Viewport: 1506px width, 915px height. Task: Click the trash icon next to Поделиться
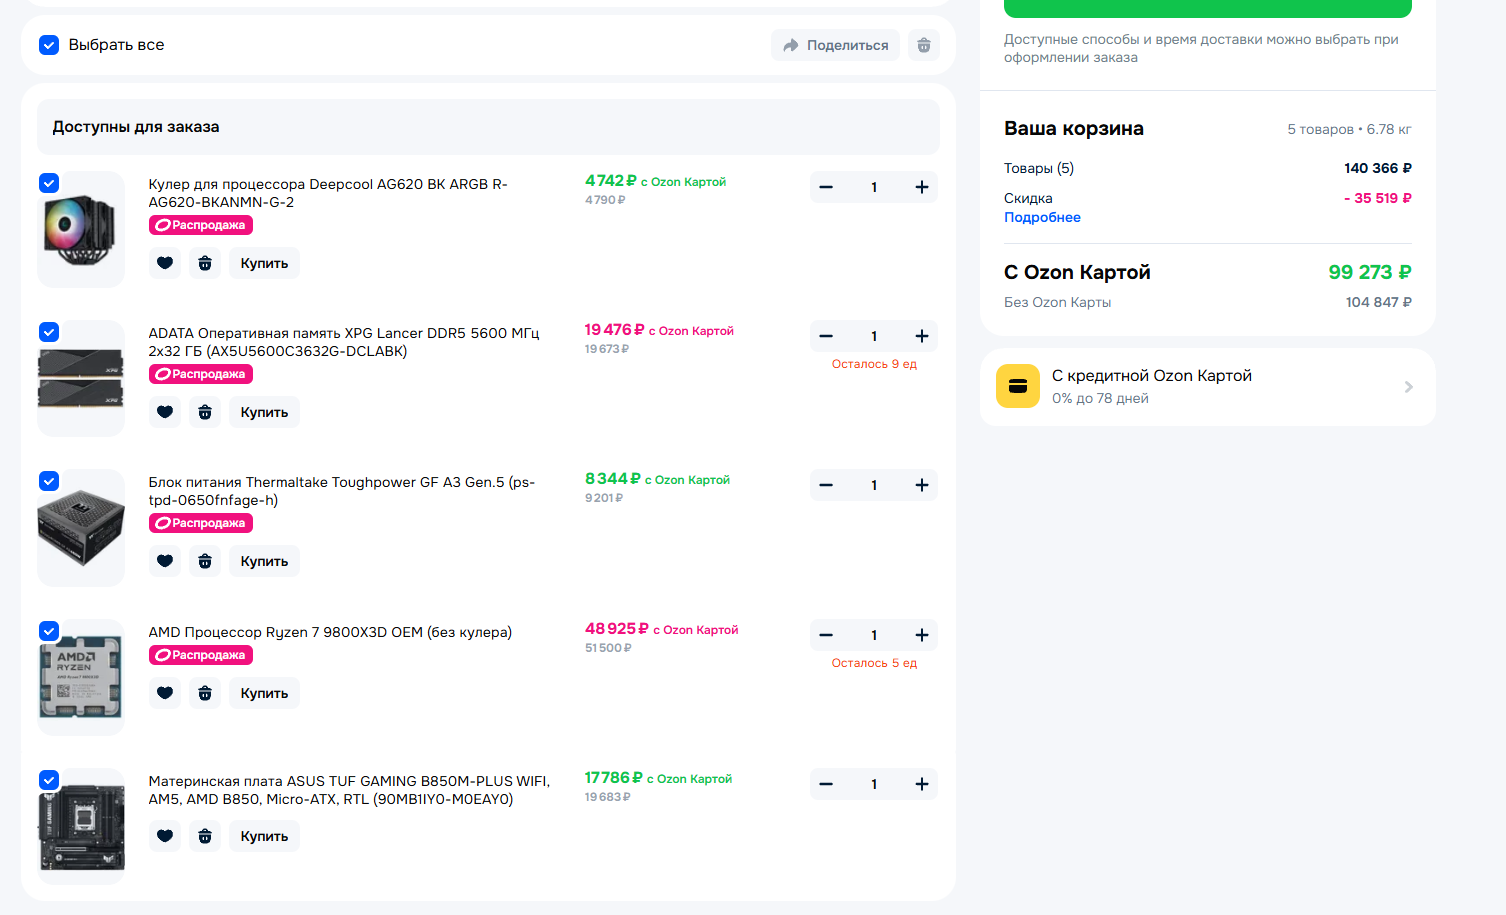pos(924,45)
